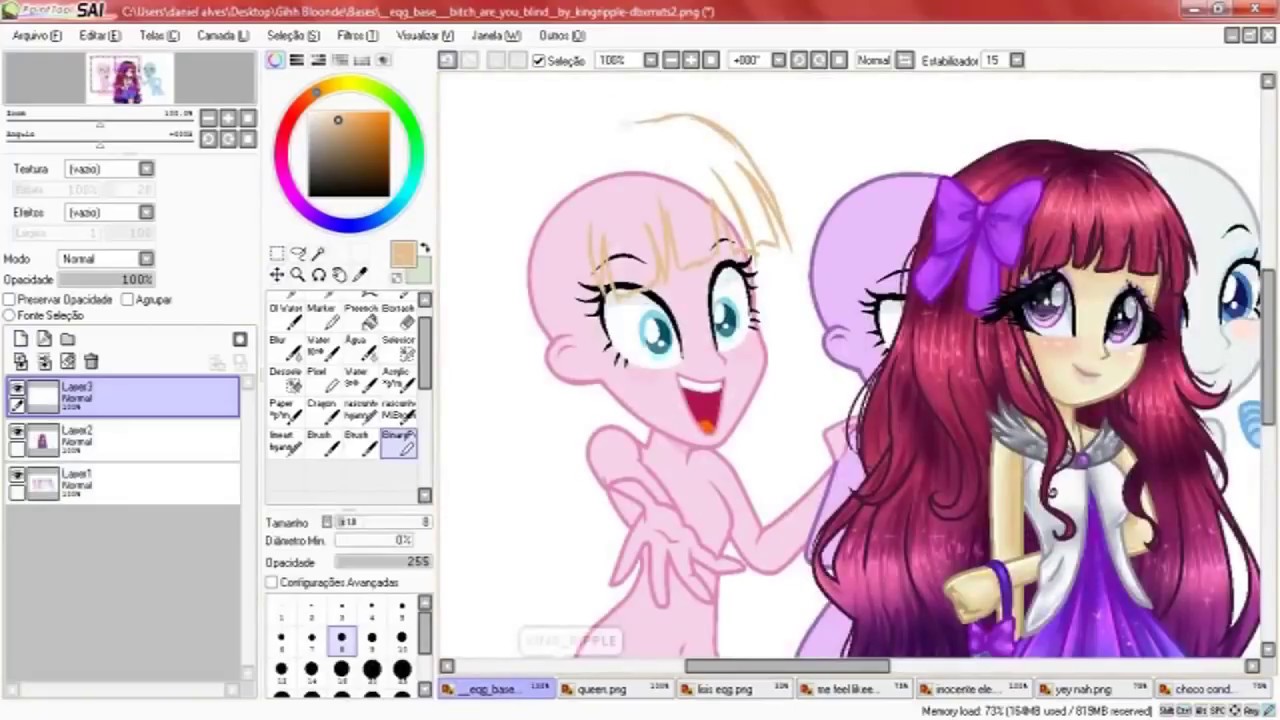This screenshot has height=720, width=1280.
Task: Click the canvas horizontal scrollbar
Action: click(x=787, y=666)
